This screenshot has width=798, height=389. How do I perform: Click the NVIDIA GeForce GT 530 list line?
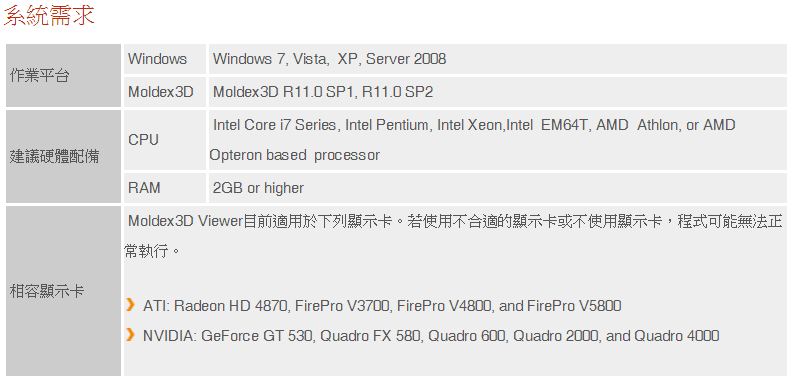click(431, 336)
